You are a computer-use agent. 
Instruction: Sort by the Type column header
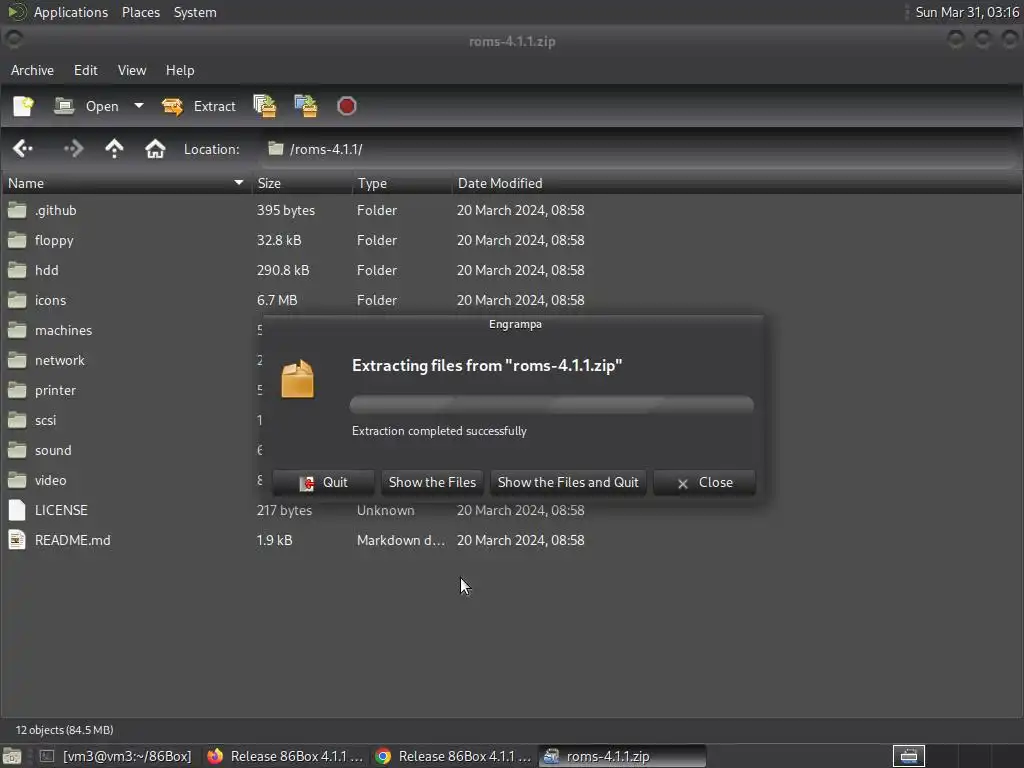click(402, 184)
